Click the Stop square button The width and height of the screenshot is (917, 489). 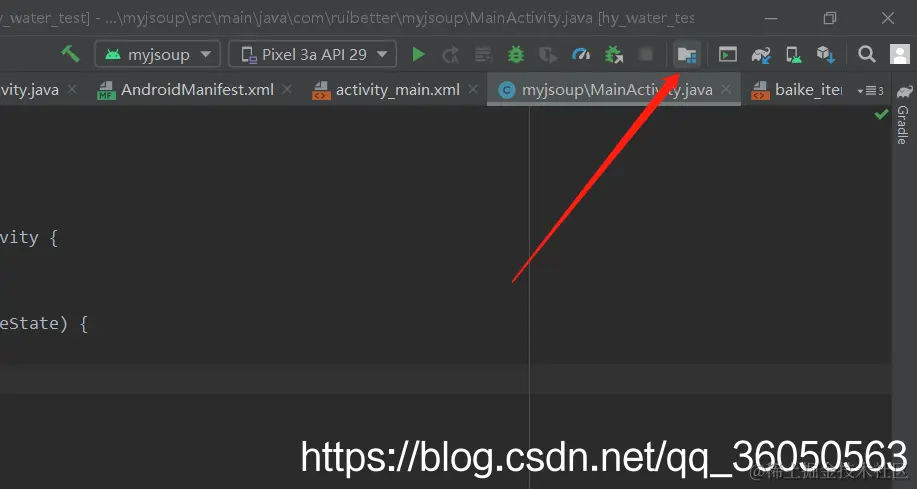click(x=646, y=54)
